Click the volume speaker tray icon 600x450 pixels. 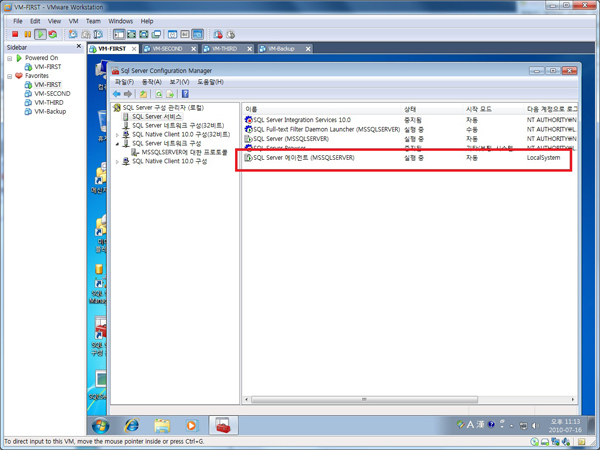point(536,425)
